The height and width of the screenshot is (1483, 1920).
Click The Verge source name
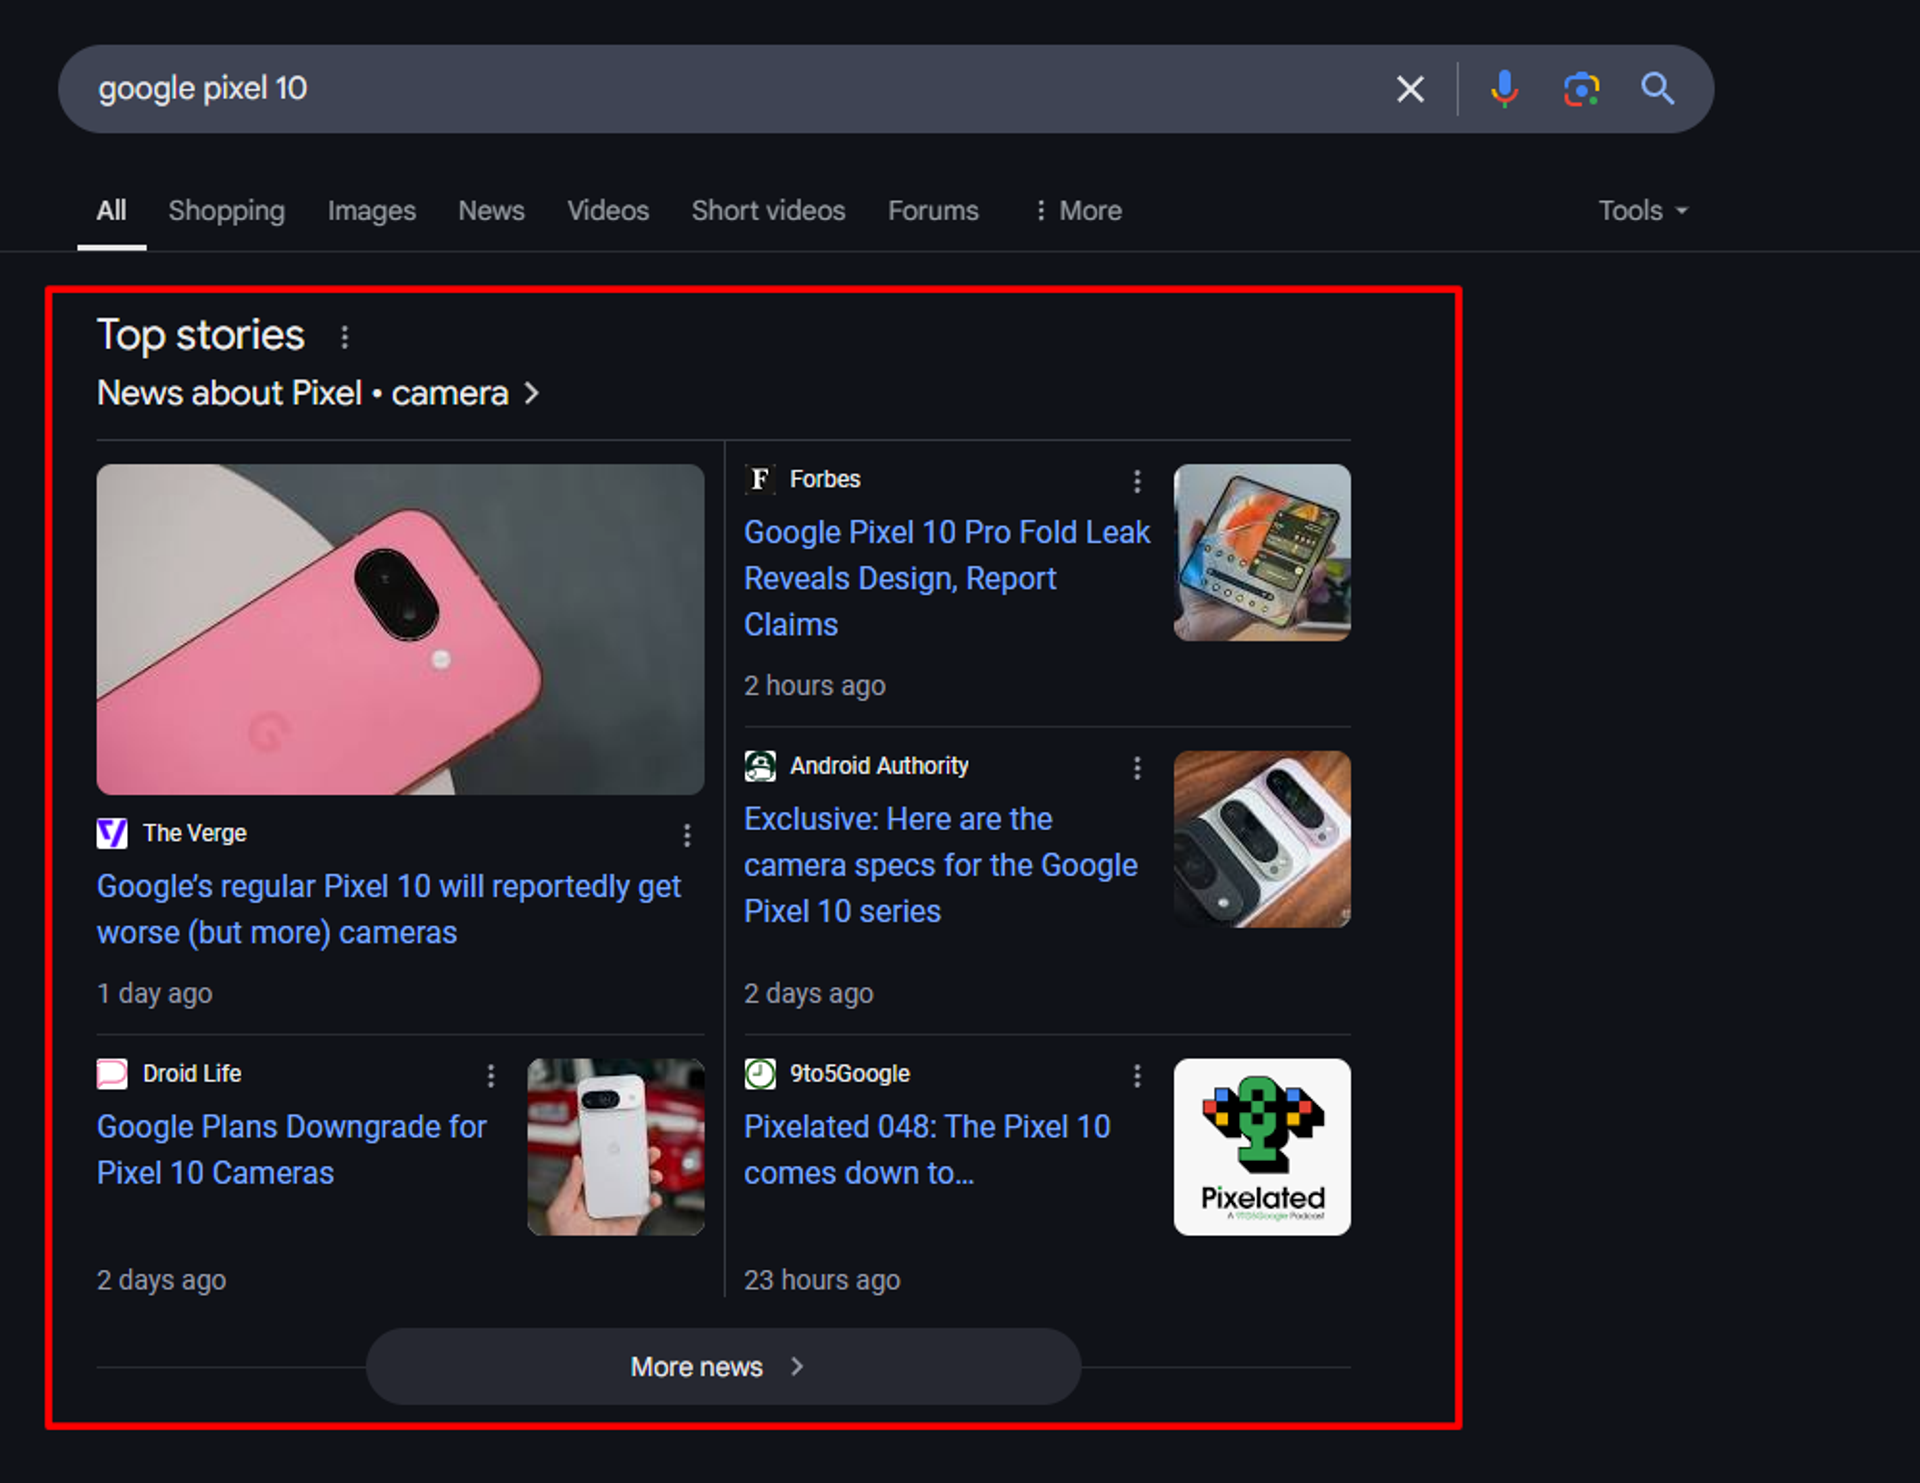194,833
